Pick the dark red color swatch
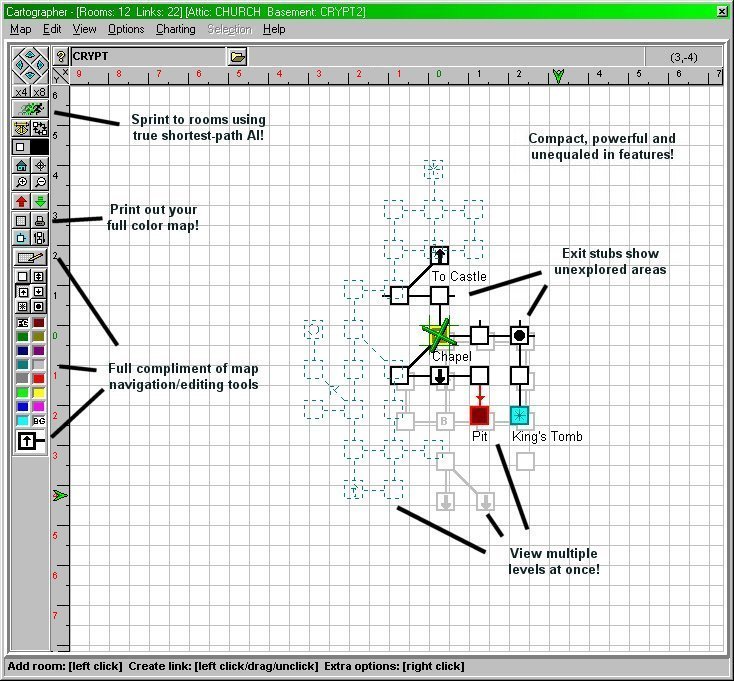Viewport: 734px width, 681px height. [39, 323]
